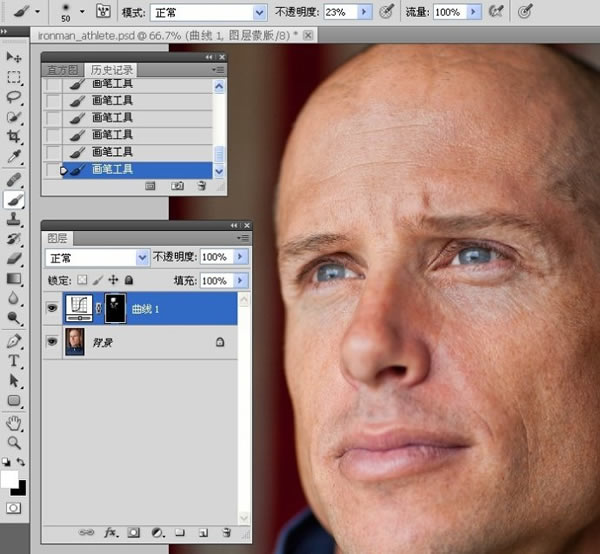600x554 pixels.
Task: Switch to the 直方图 tab
Action: tap(61, 70)
